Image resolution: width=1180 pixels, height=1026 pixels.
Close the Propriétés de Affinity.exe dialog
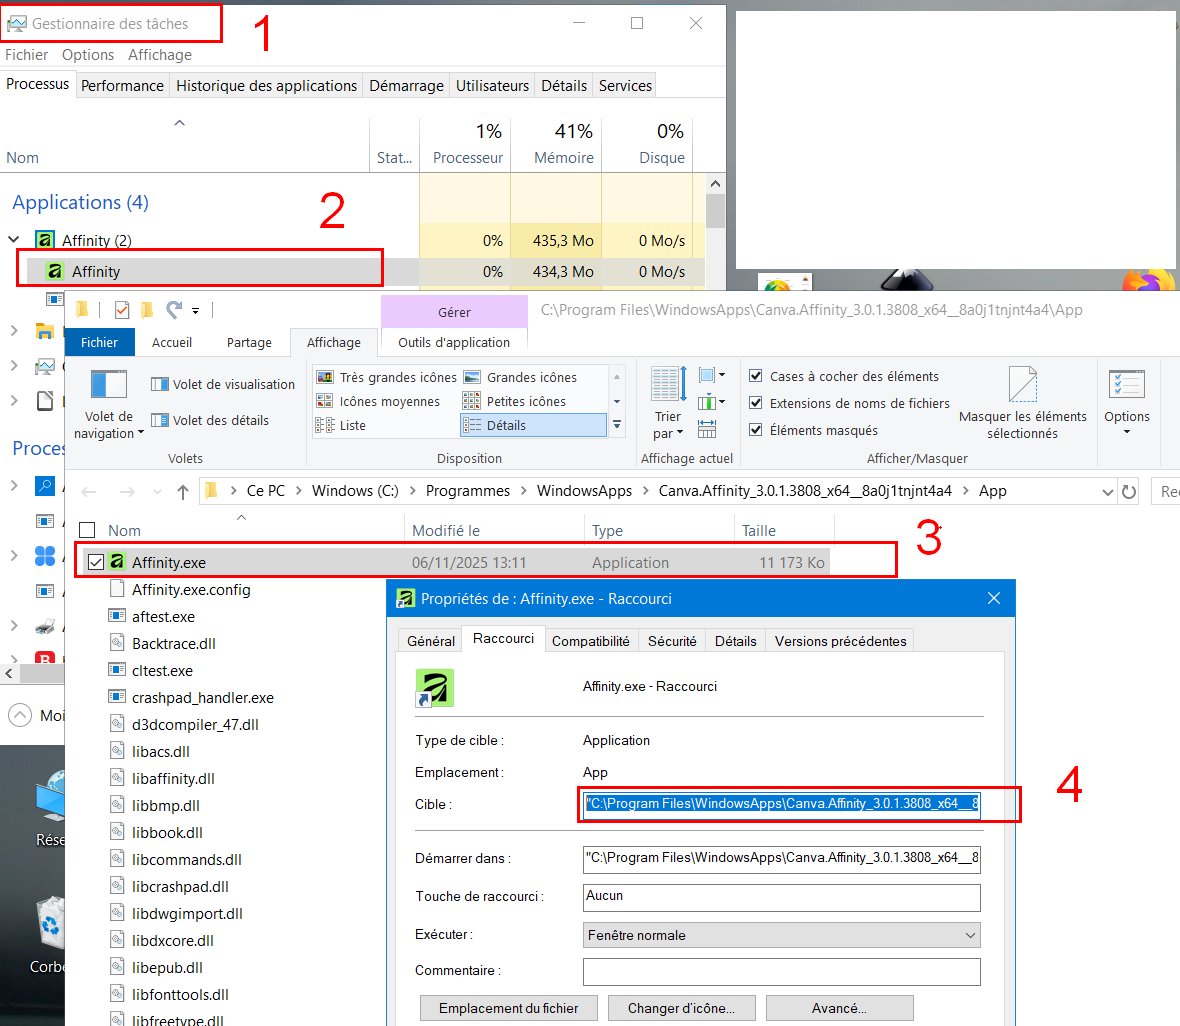993,598
